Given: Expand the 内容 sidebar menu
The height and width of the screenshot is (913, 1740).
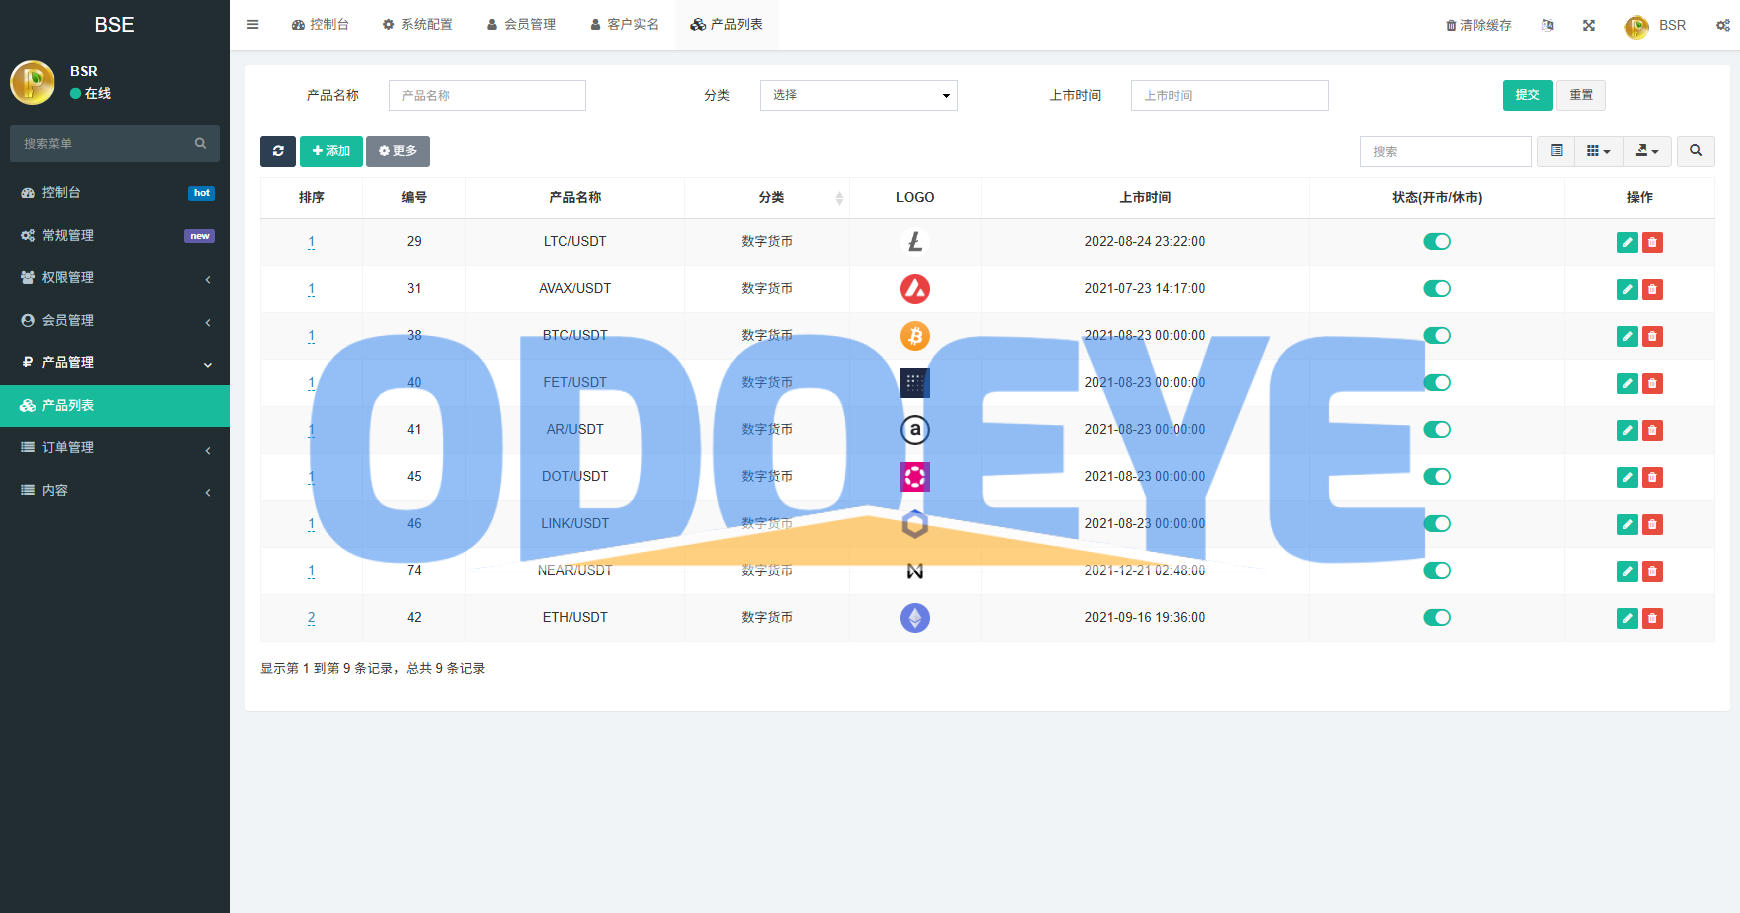Looking at the screenshot, I should [x=115, y=491].
